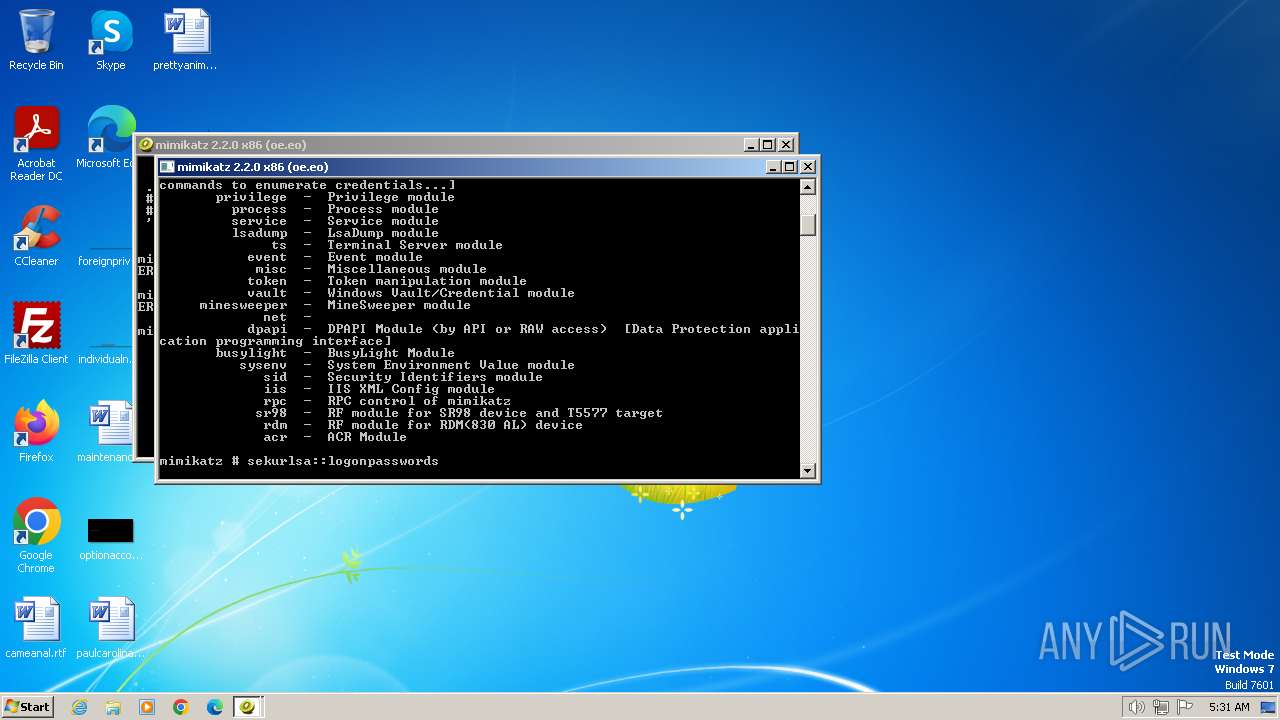Click the console scrollbar down arrow
The width and height of the screenshot is (1280, 720).
(808, 470)
